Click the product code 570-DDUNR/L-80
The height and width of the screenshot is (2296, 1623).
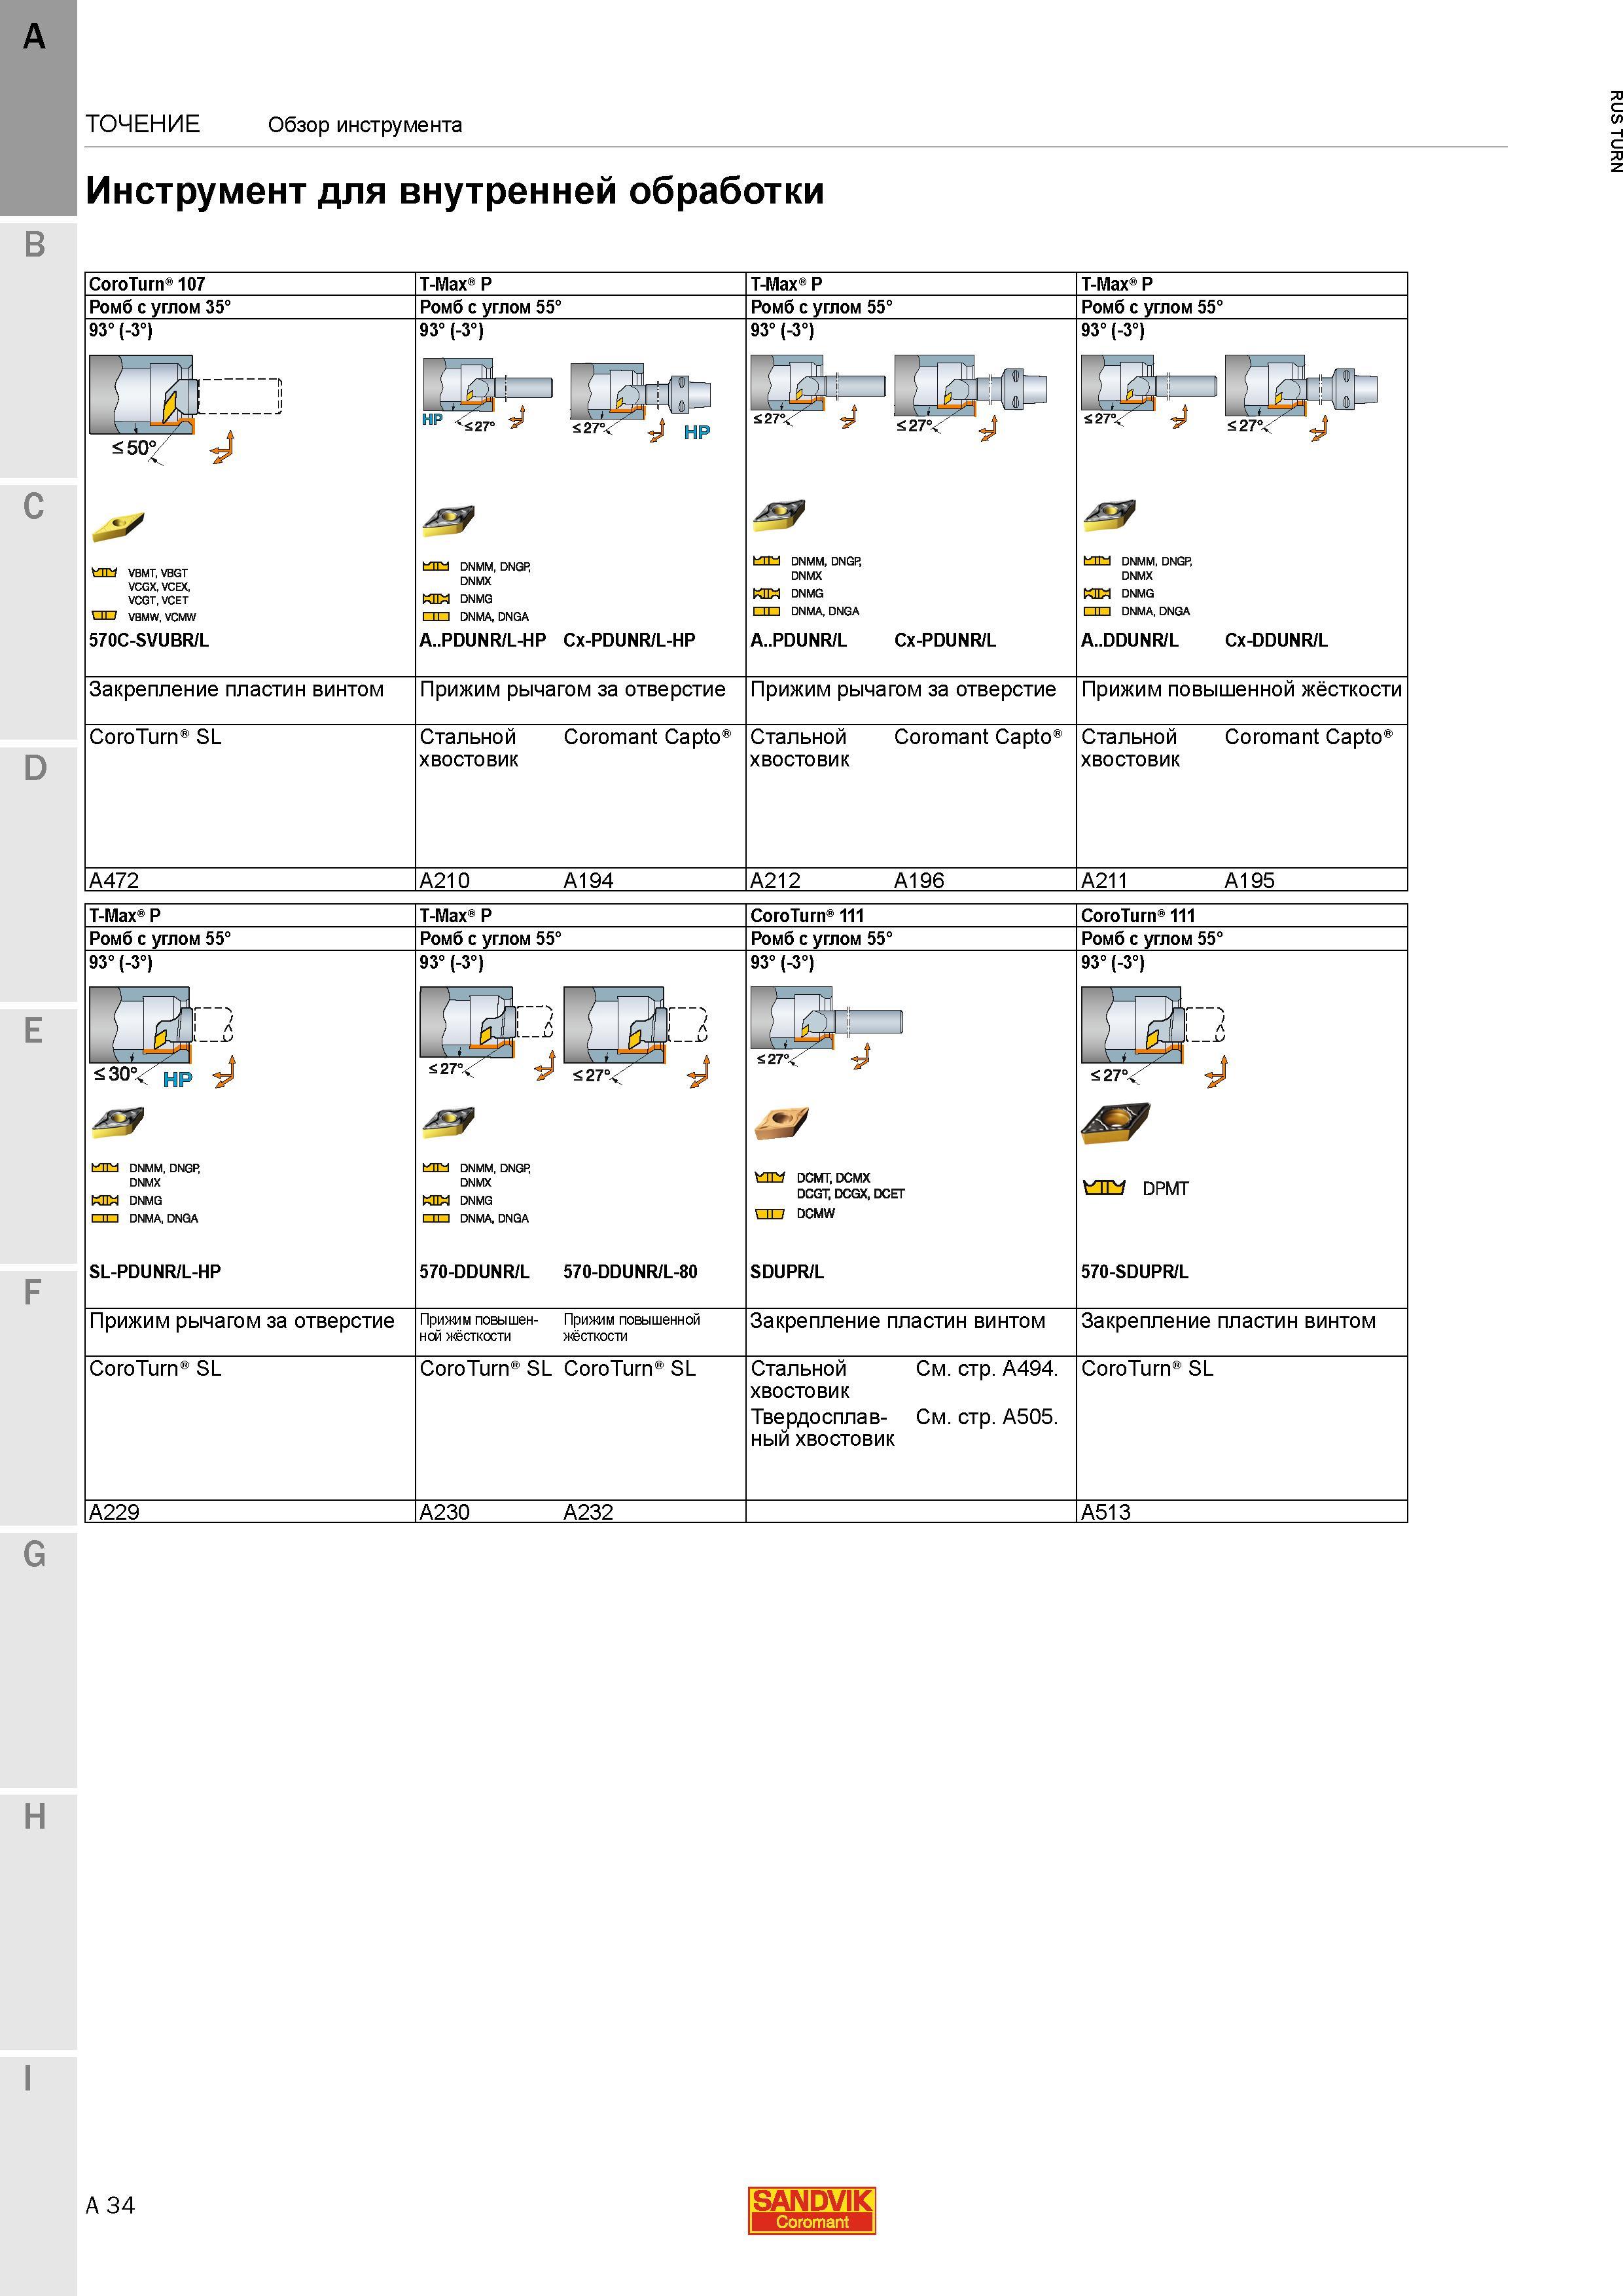point(630,1272)
